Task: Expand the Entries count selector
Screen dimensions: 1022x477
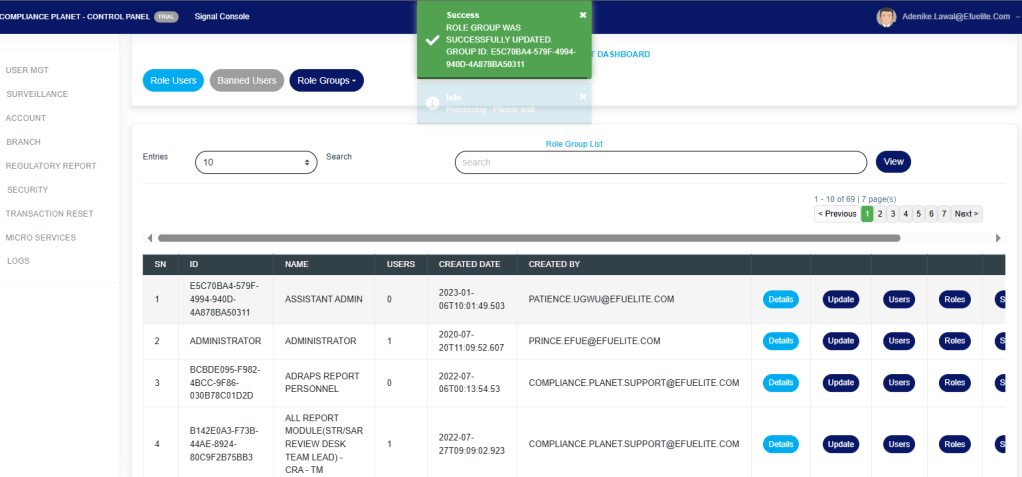Action: click(256, 162)
